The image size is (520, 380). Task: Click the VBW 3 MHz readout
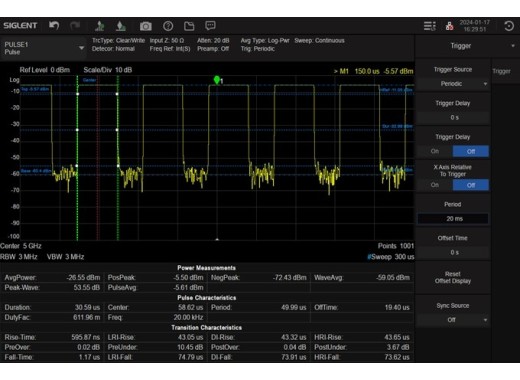pos(65,257)
